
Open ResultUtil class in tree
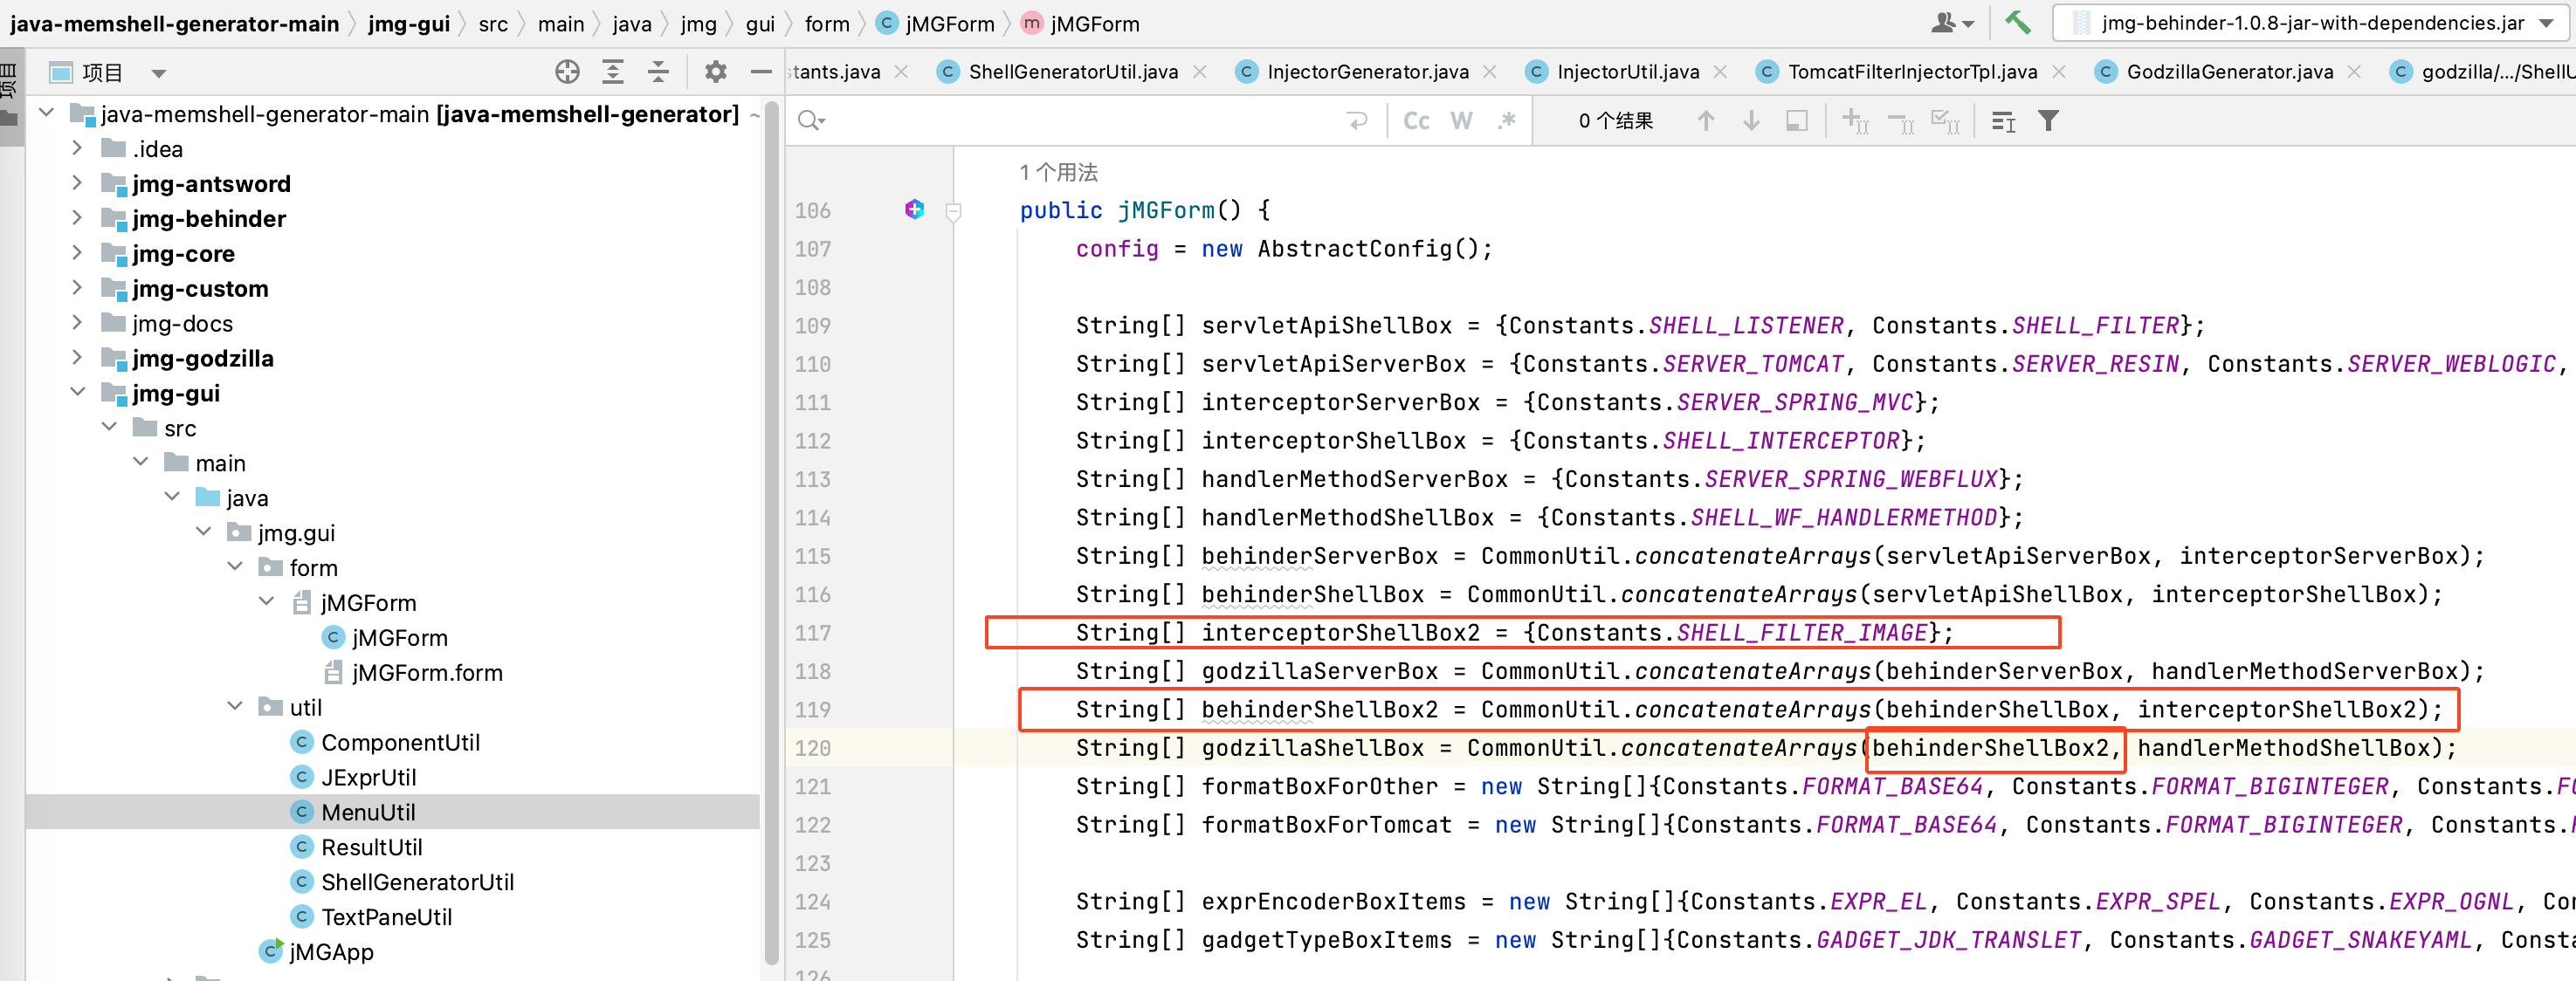click(x=371, y=848)
